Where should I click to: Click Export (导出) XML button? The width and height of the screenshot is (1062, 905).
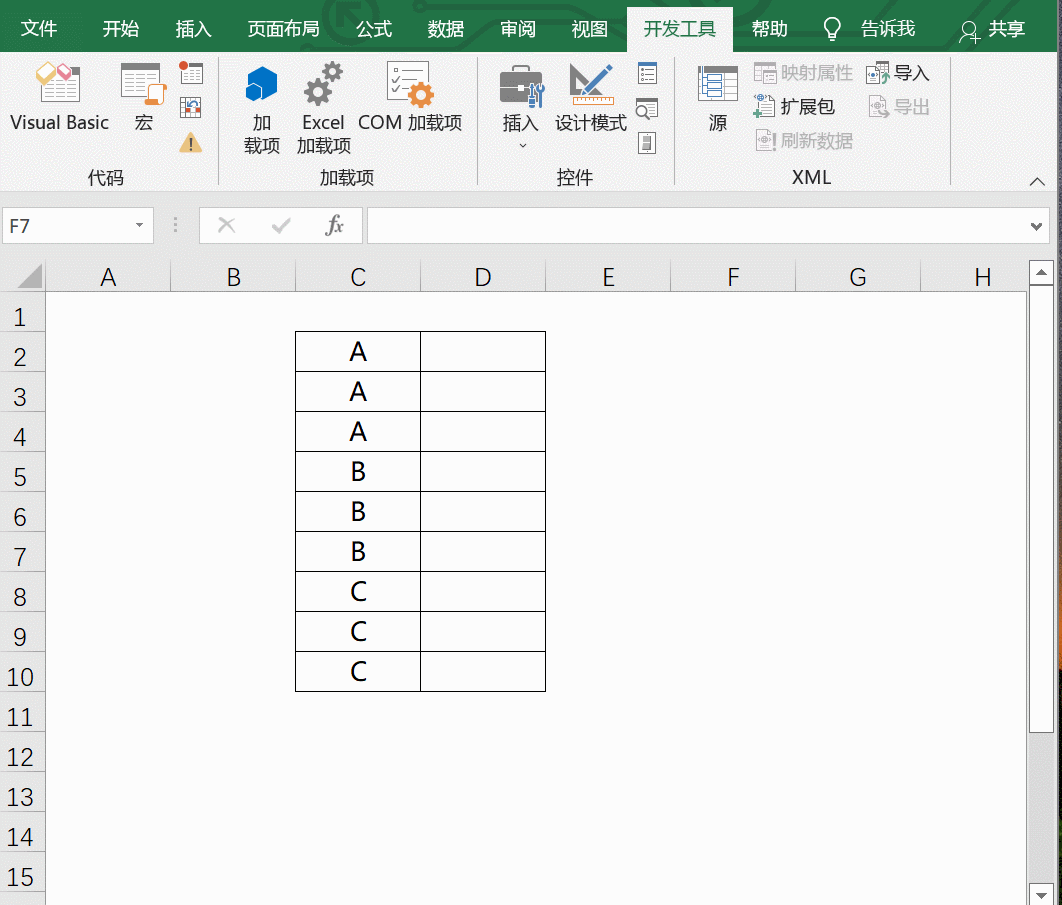[x=899, y=106]
